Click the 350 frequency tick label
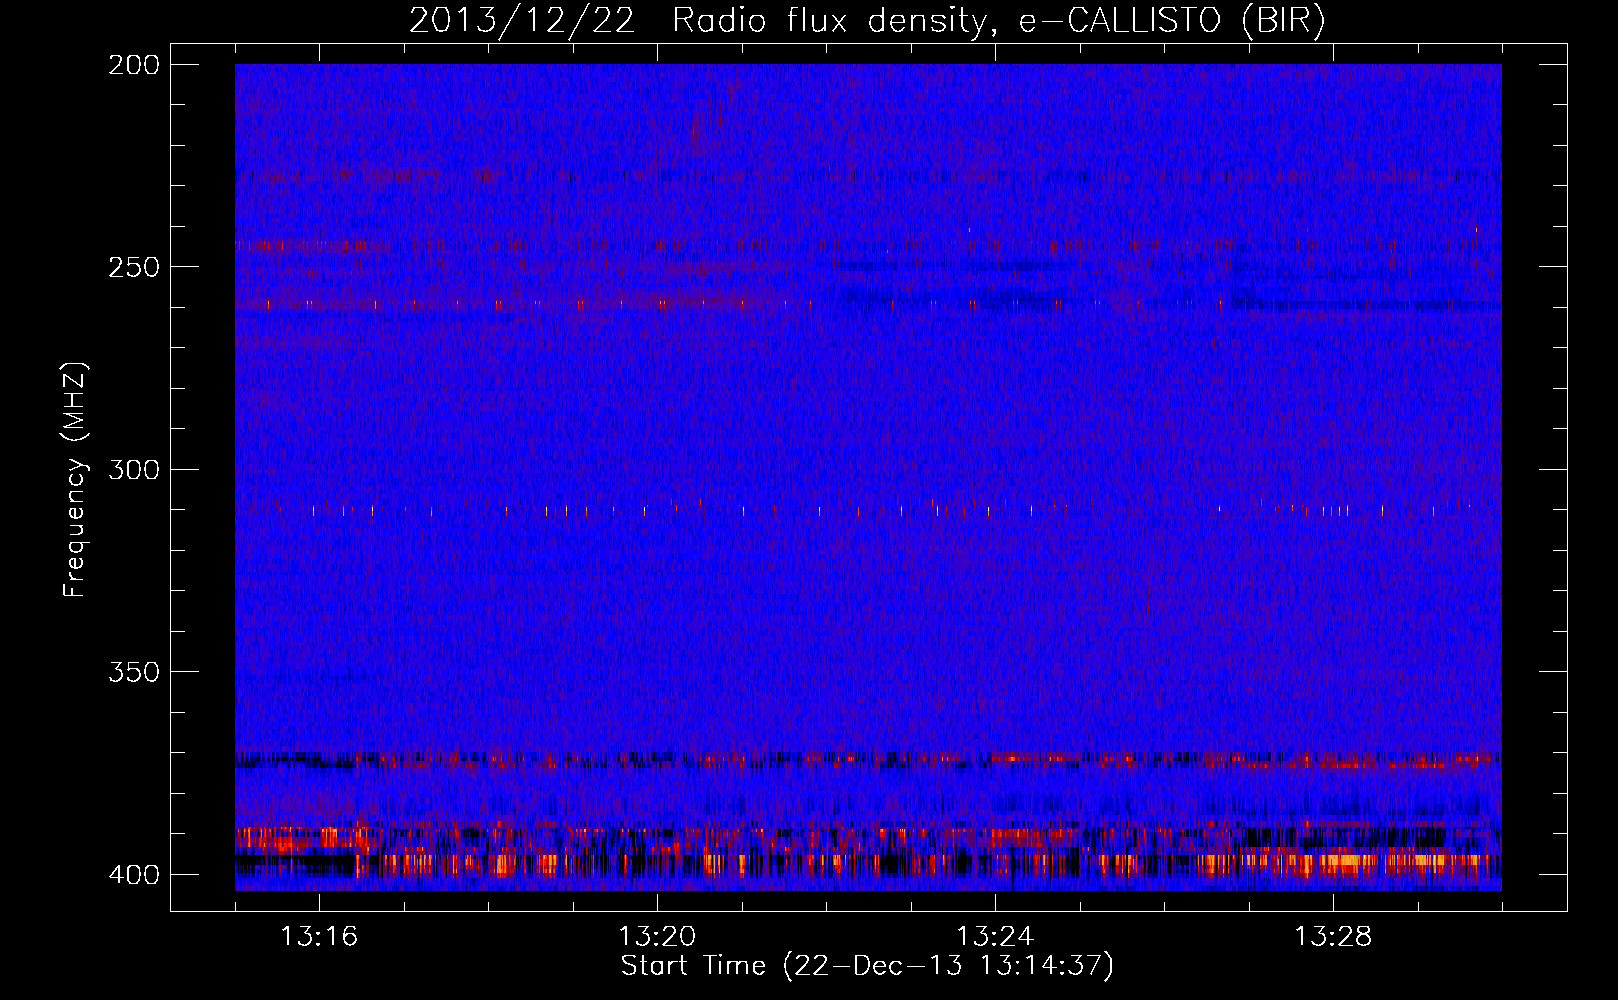This screenshot has width=1618, height=1000. point(134,671)
